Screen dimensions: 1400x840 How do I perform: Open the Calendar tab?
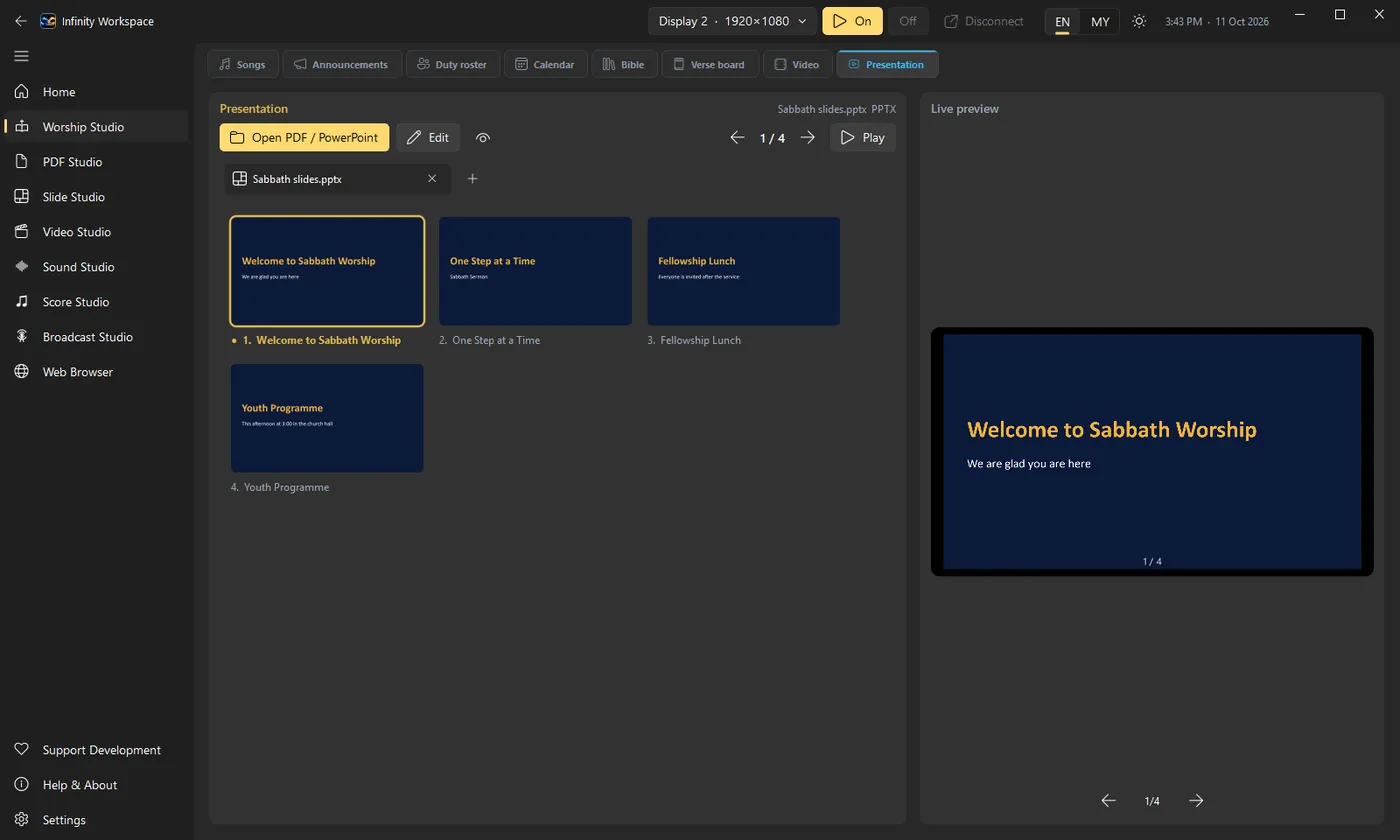(x=546, y=64)
